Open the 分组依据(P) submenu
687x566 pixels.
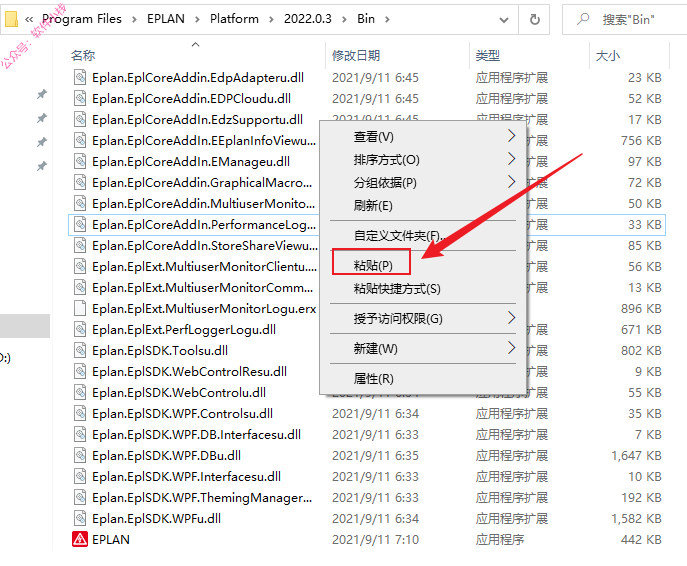(423, 182)
